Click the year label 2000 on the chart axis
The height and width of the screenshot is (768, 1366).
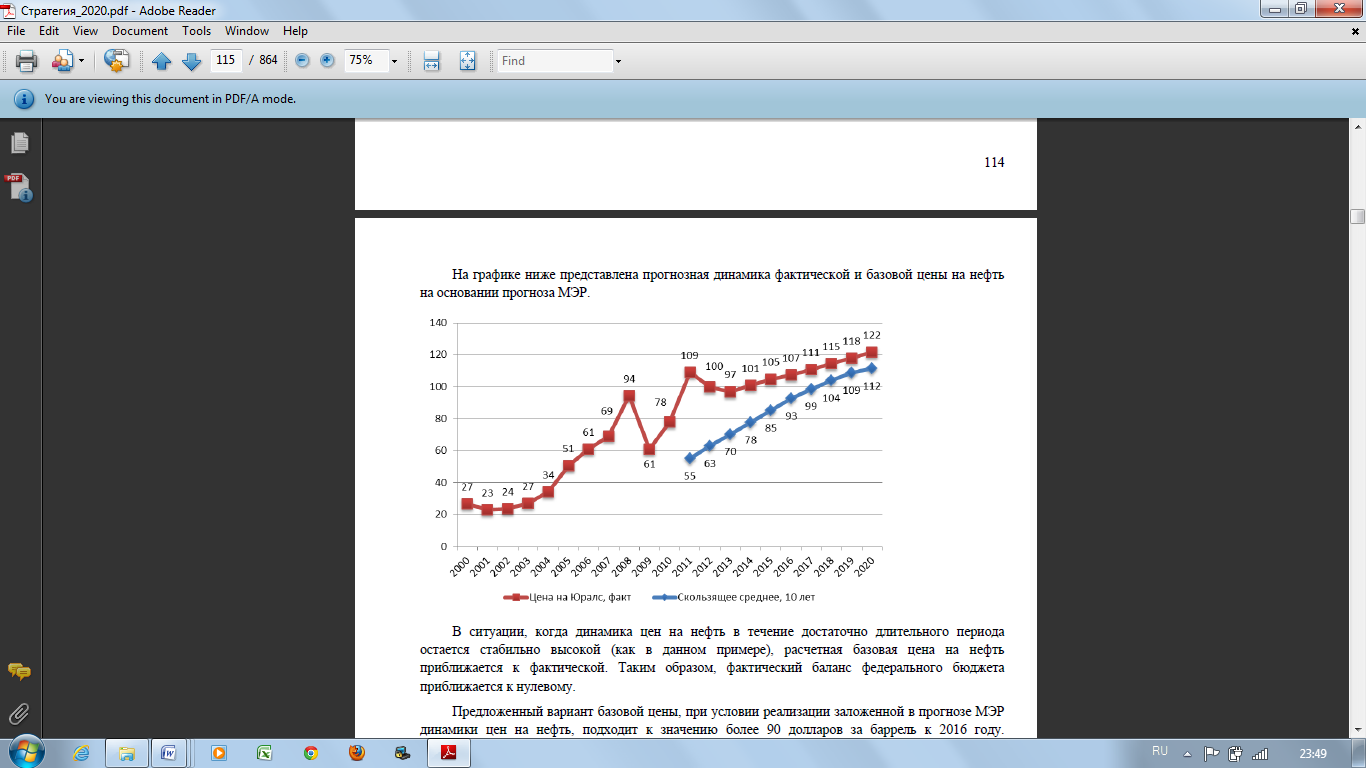point(461,564)
